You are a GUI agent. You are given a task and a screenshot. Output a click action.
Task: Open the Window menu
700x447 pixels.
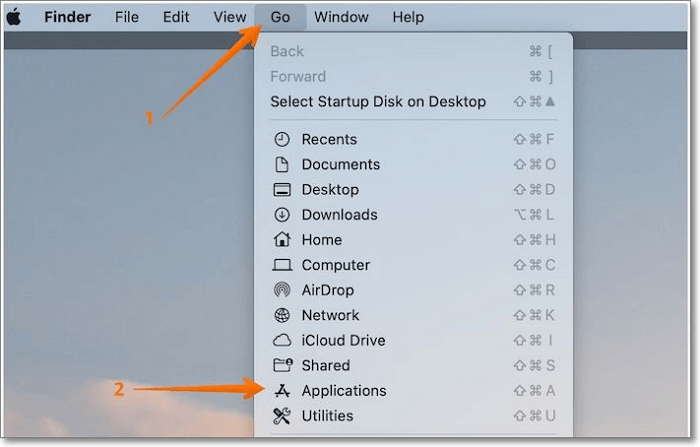(341, 17)
